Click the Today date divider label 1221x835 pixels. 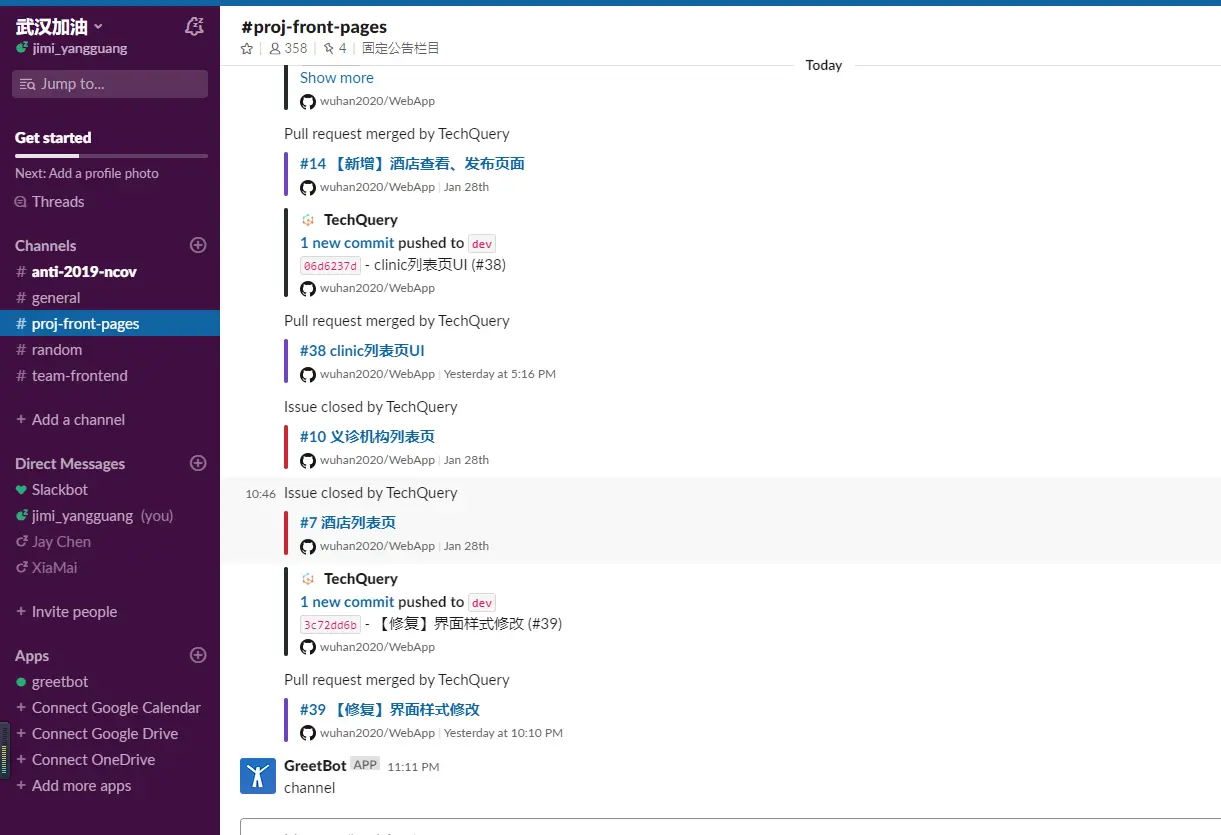pos(824,65)
